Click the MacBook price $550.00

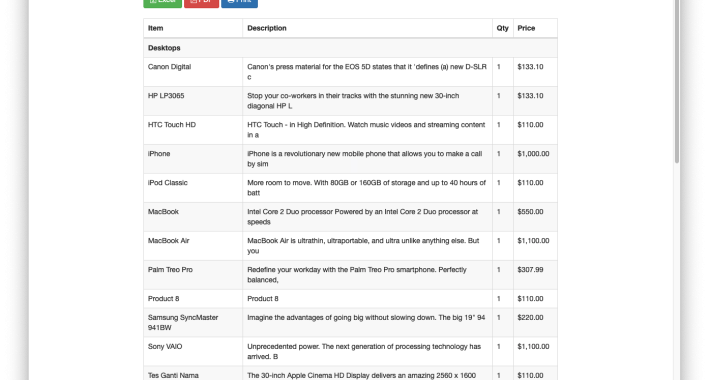(x=530, y=212)
